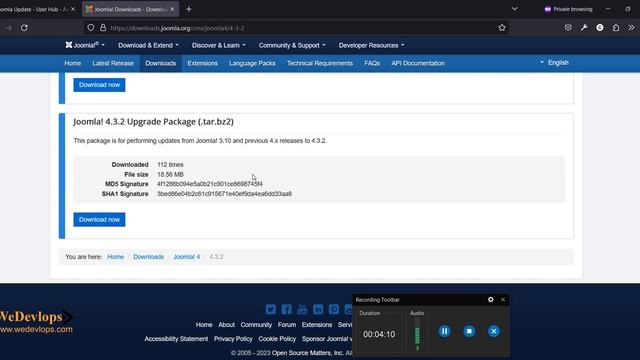Image resolution: width=640 pixels, height=360 pixels.
Task: Expand Discover & Learn menu
Action: click(x=218, y=45)
